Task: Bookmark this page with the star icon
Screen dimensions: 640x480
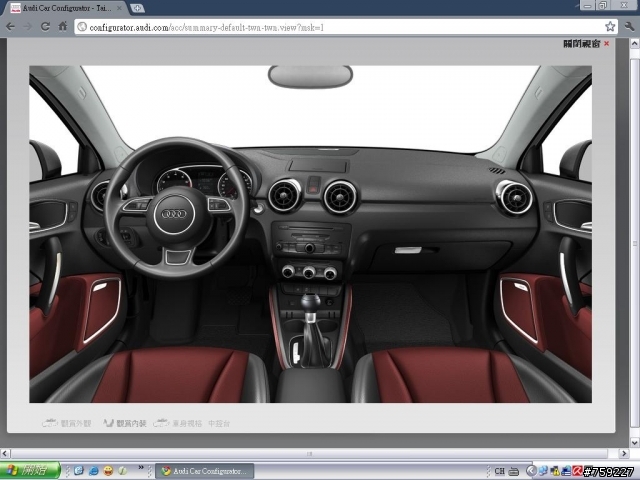Action: tap(610, 27)
